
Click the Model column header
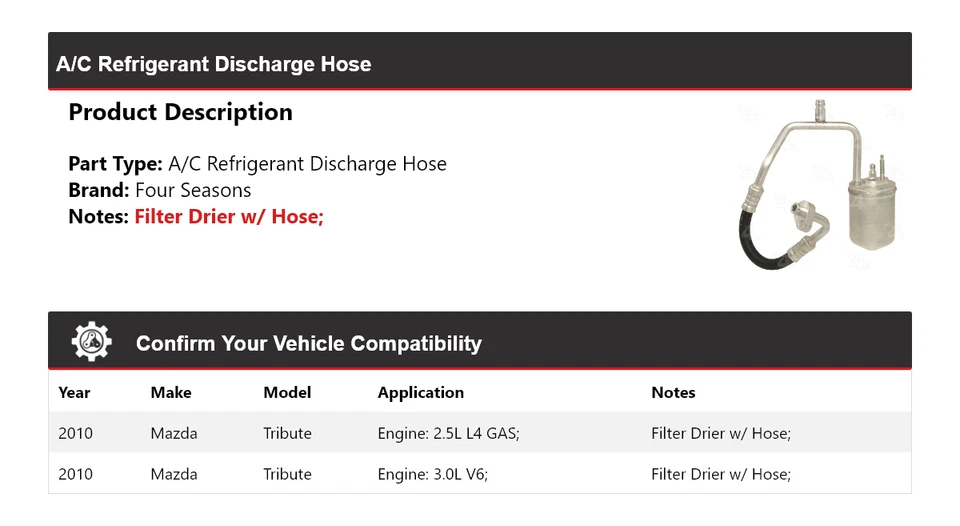click(287, 393)
